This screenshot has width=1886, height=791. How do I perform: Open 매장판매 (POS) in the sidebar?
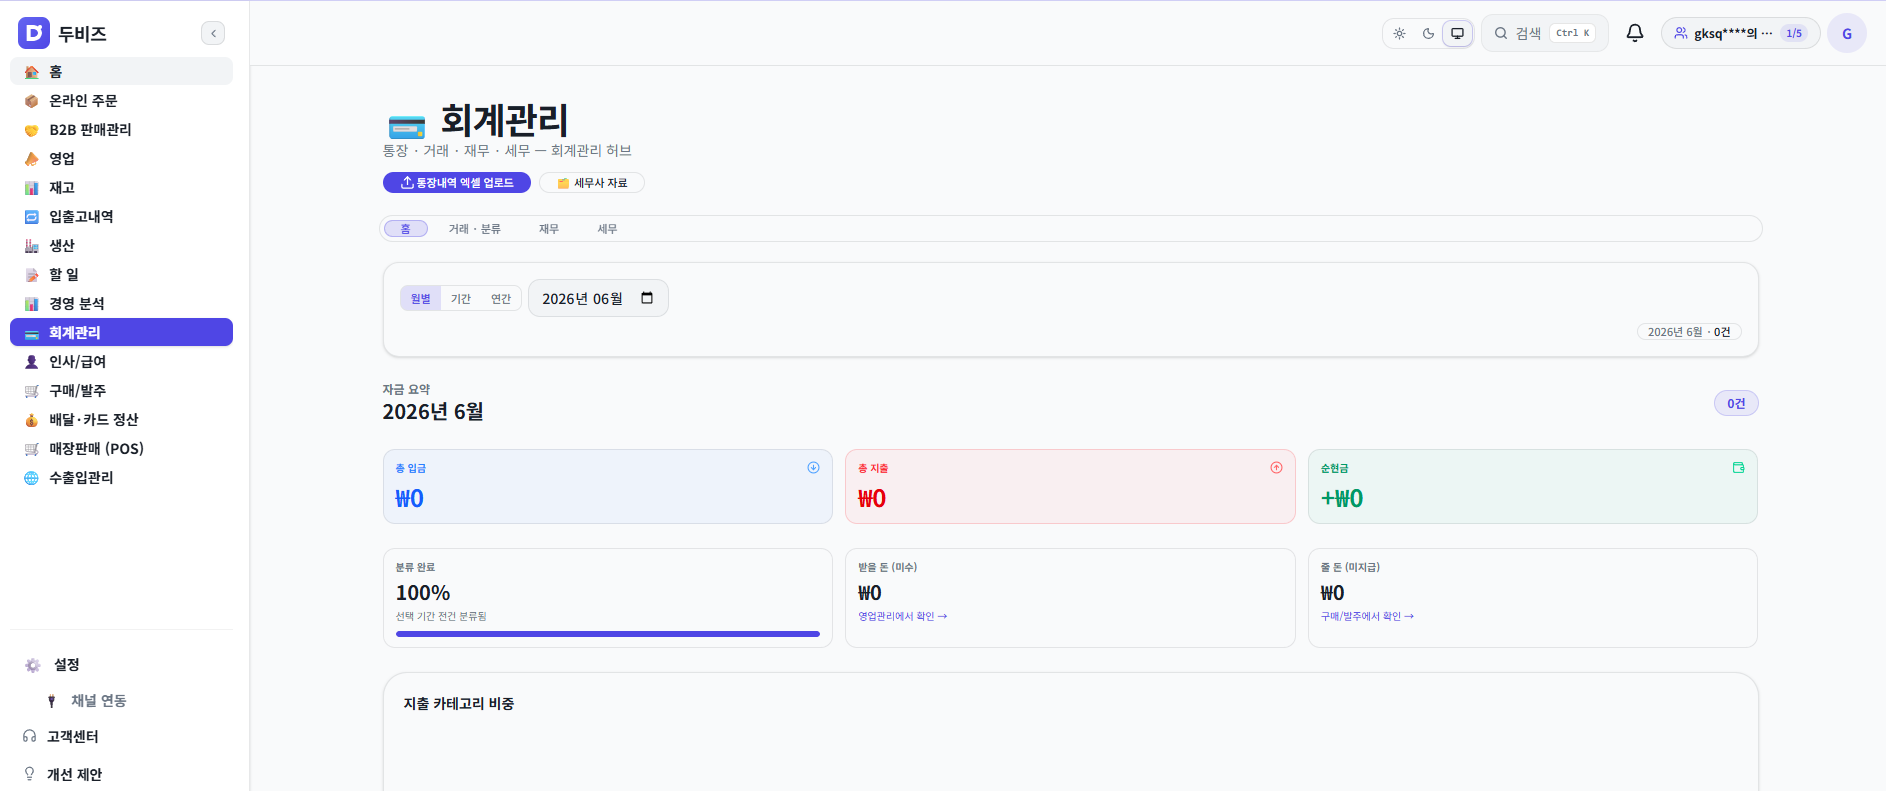(x=121, y=448)
